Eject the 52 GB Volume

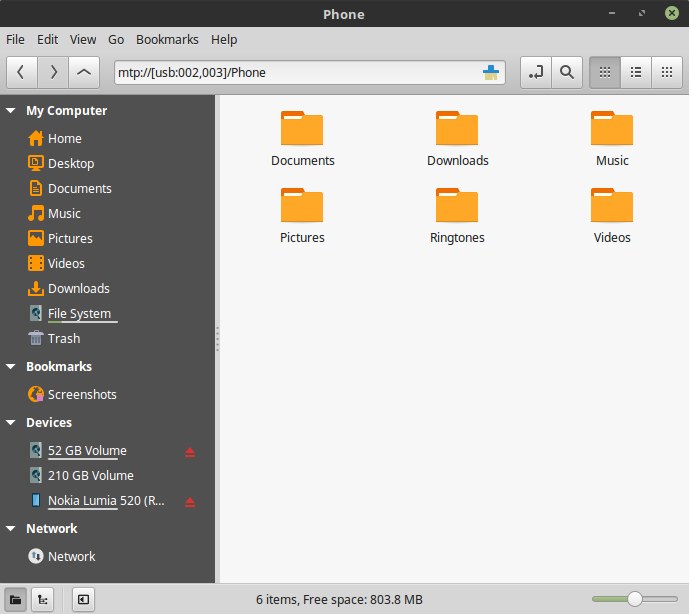tap(190, 452)
